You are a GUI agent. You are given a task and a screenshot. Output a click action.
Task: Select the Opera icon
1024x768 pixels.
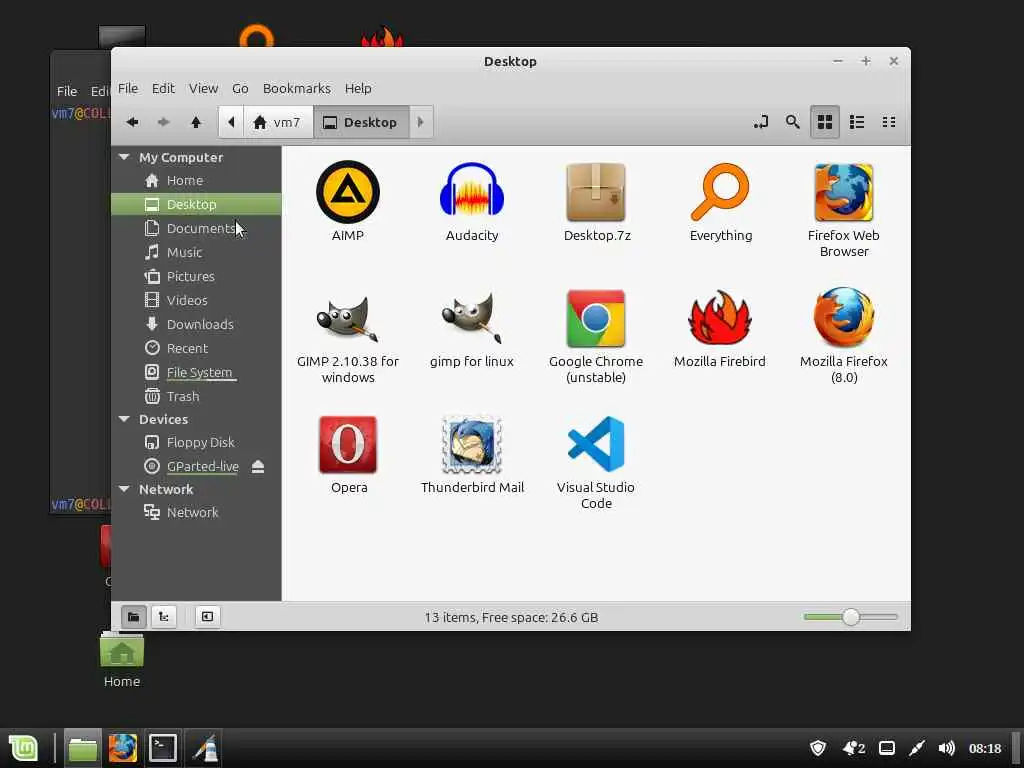click(348, 444)
